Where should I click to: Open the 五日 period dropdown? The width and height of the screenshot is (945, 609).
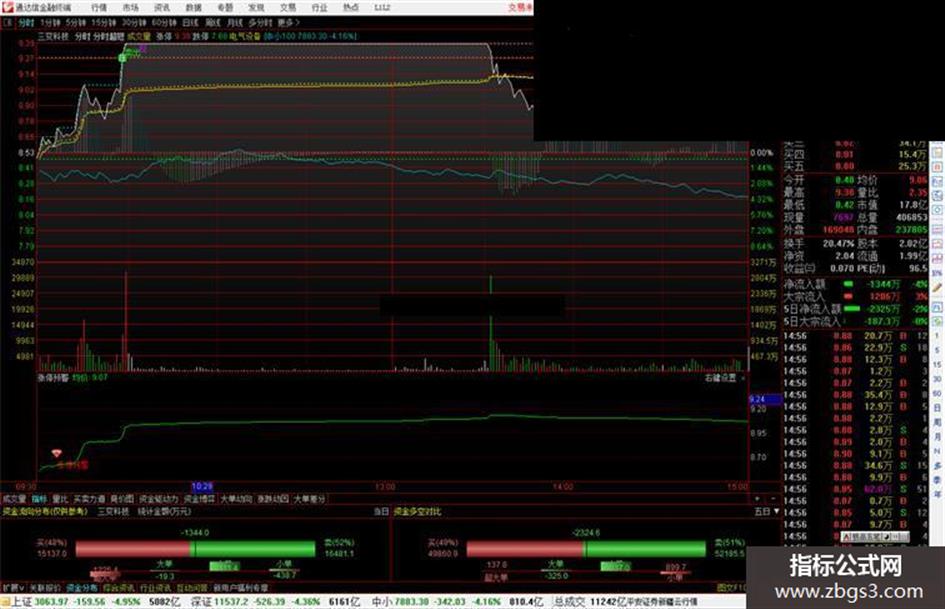[x=767, y=511]
